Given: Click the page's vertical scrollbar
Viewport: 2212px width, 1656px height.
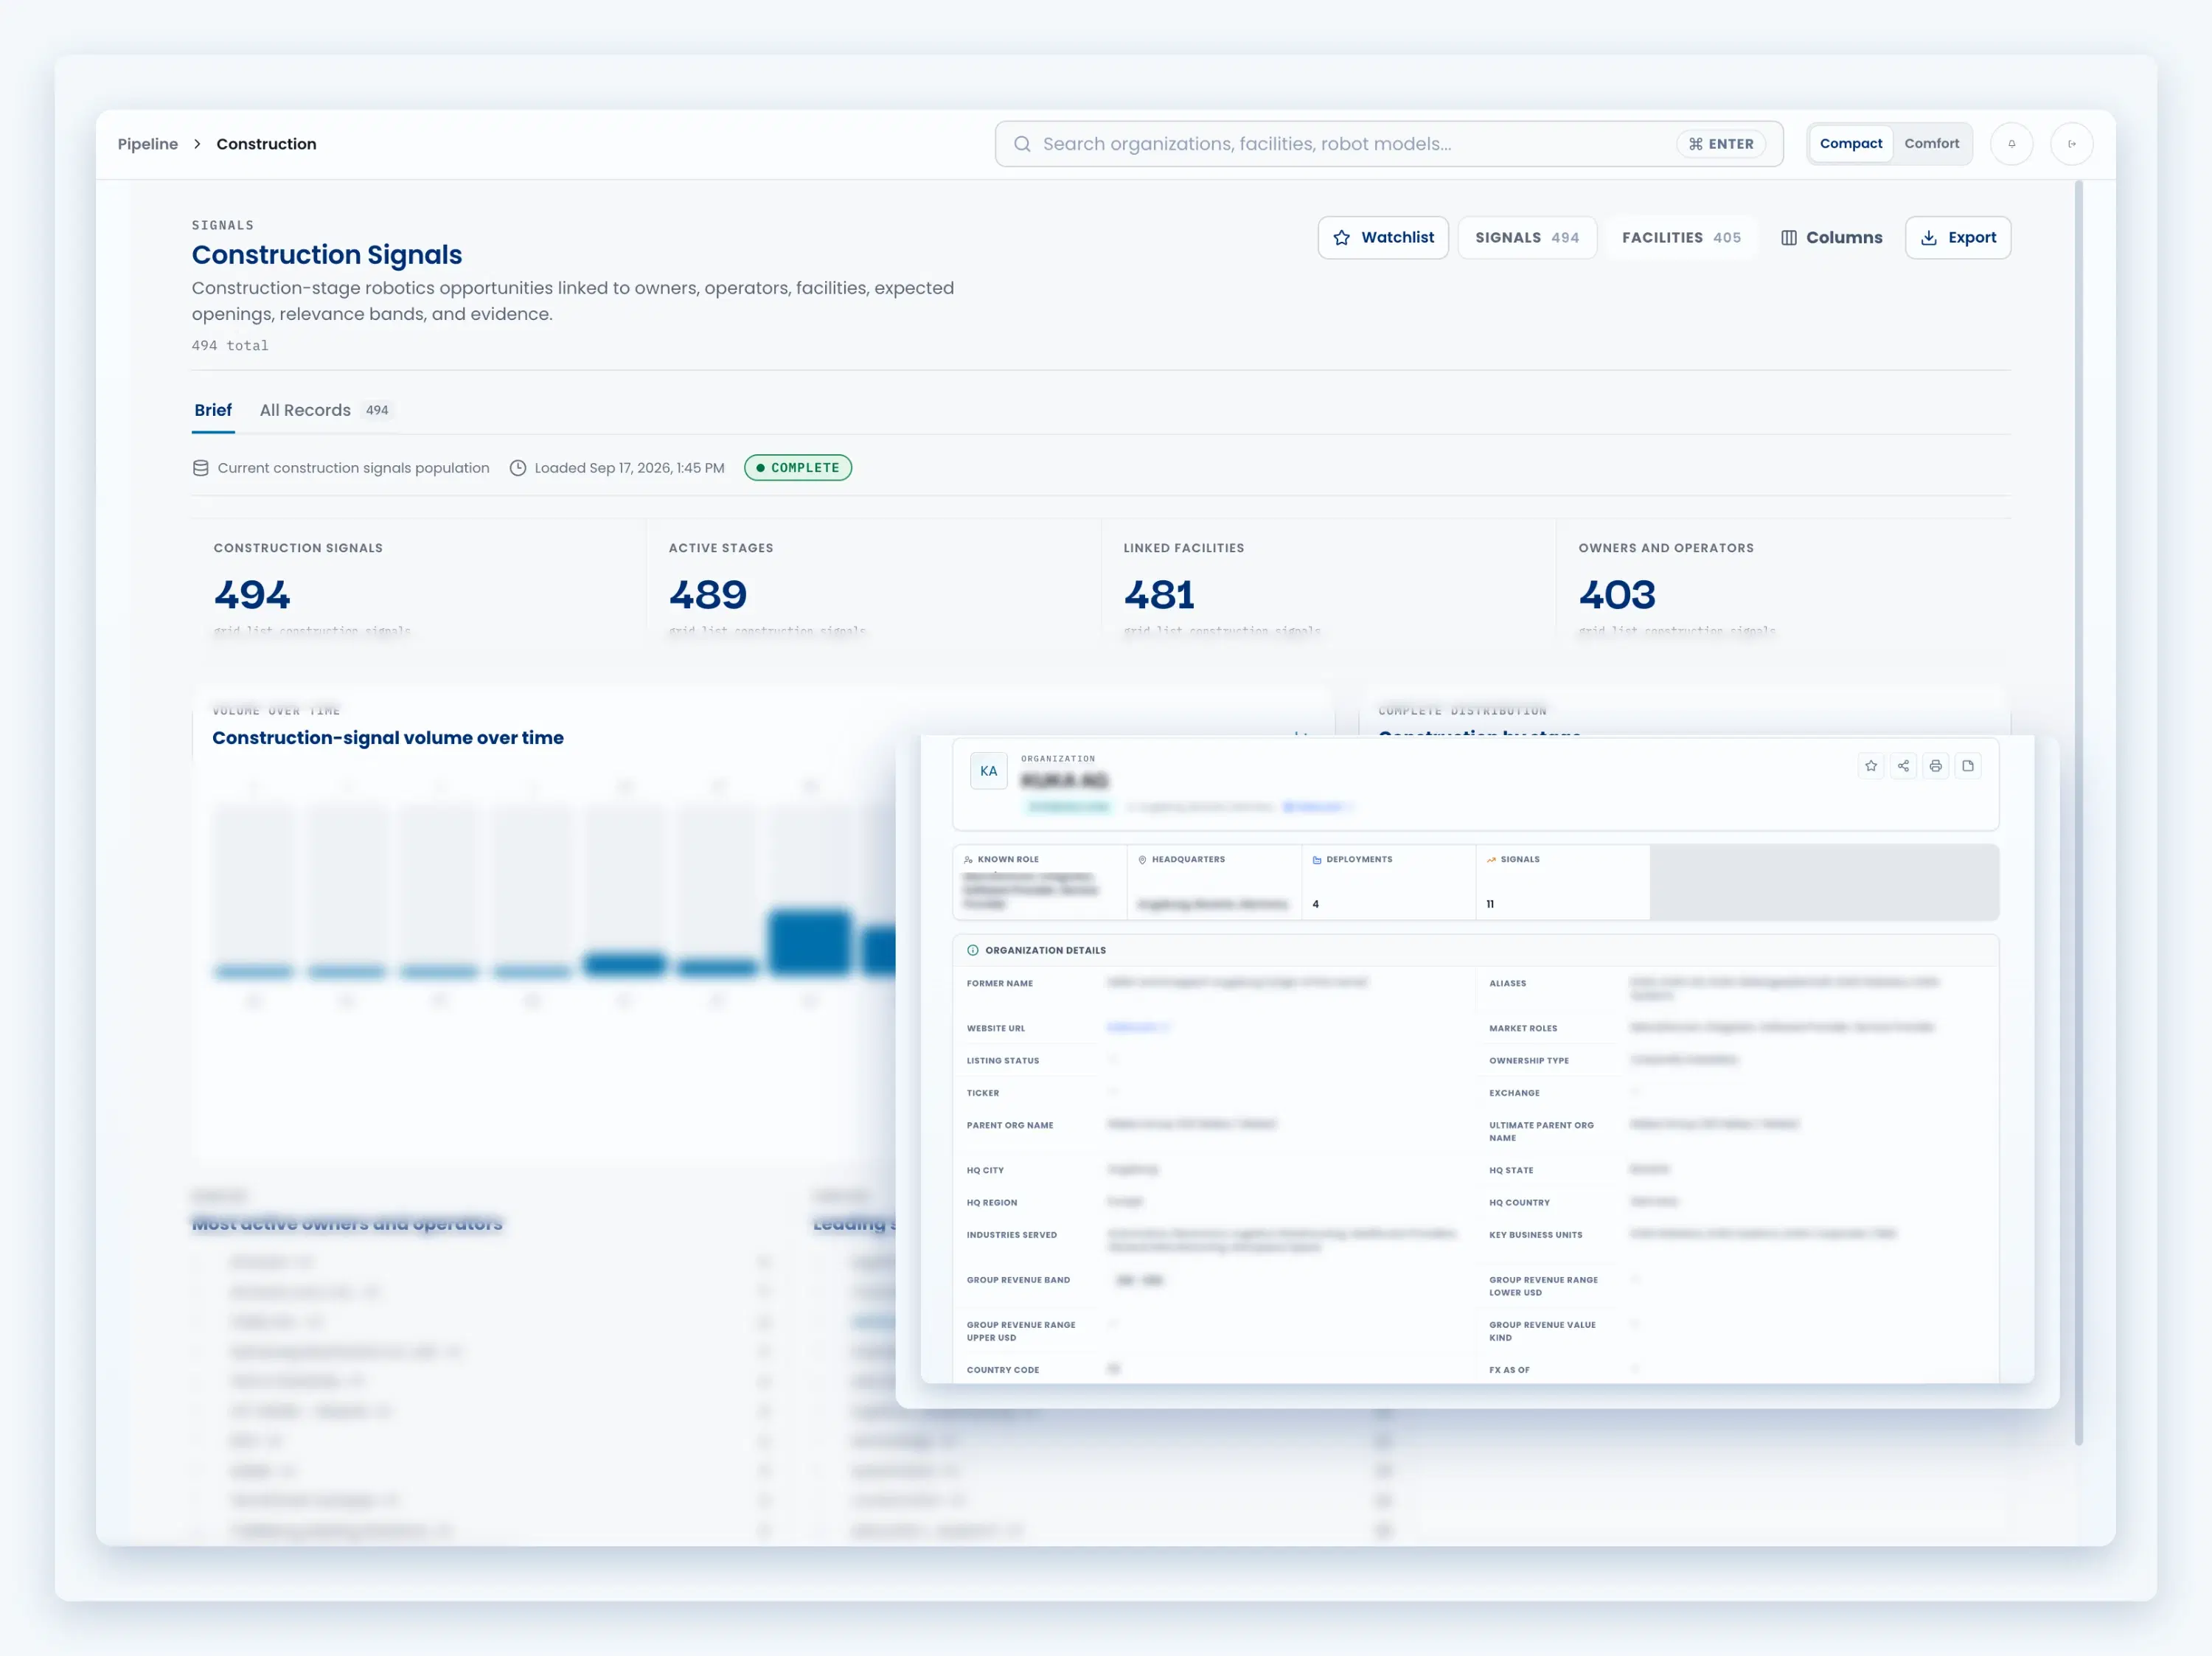Looking at the screenshot, I should click(2079, 812).
